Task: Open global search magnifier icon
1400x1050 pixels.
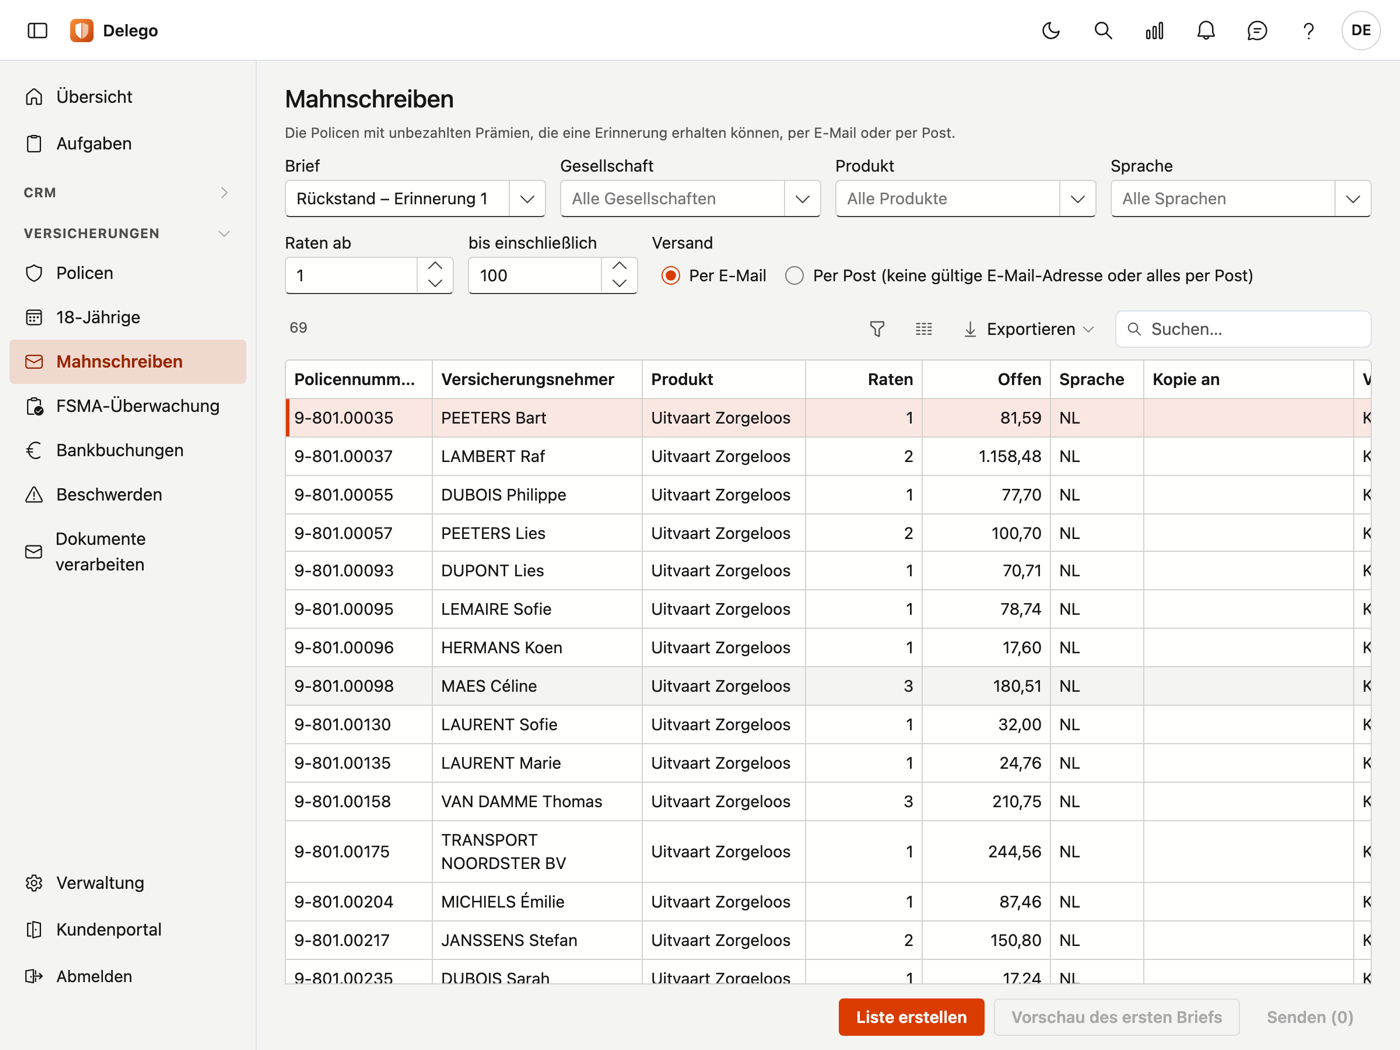Action: point(1103,30)
